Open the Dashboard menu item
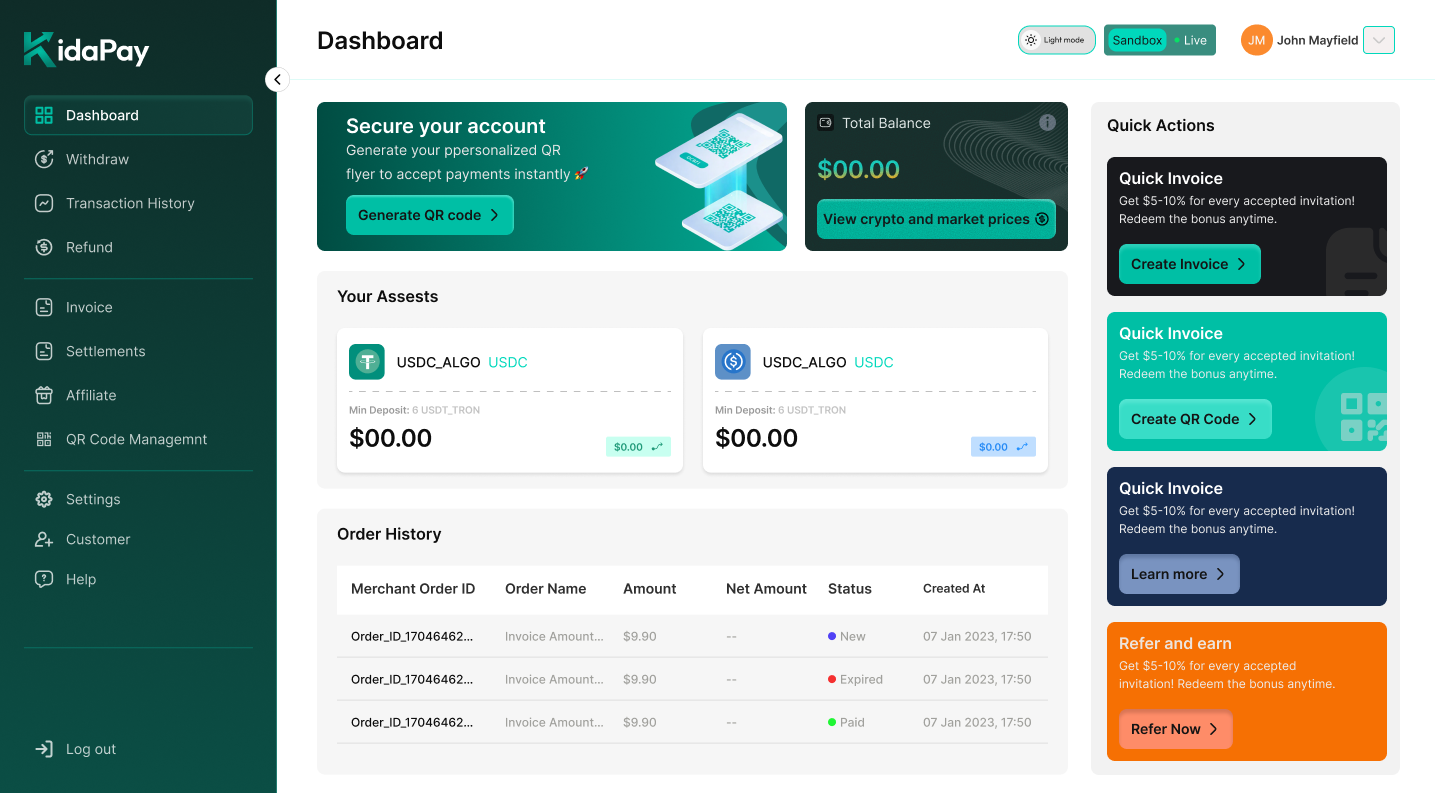 tap(138, 115)
